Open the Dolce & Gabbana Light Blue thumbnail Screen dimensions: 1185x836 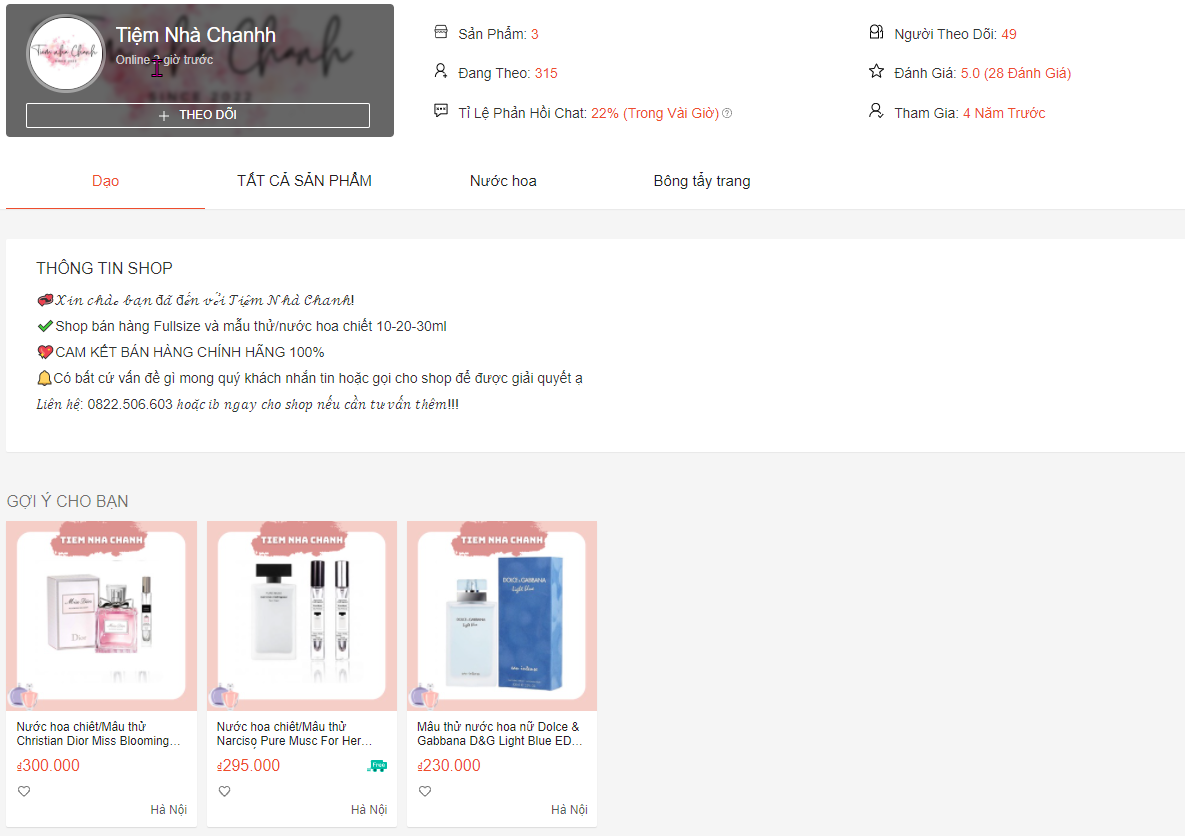pos(502,616)
